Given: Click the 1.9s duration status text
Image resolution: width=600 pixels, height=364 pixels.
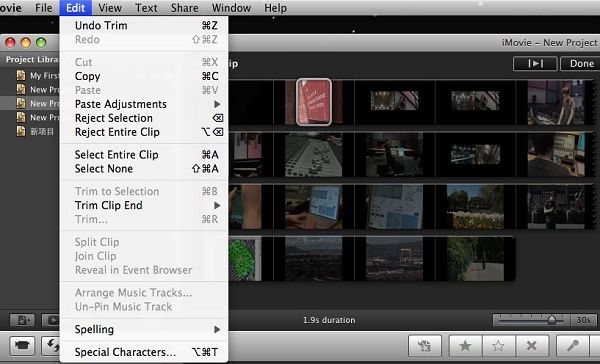Looking at the screenshot, I should point(329,320).
